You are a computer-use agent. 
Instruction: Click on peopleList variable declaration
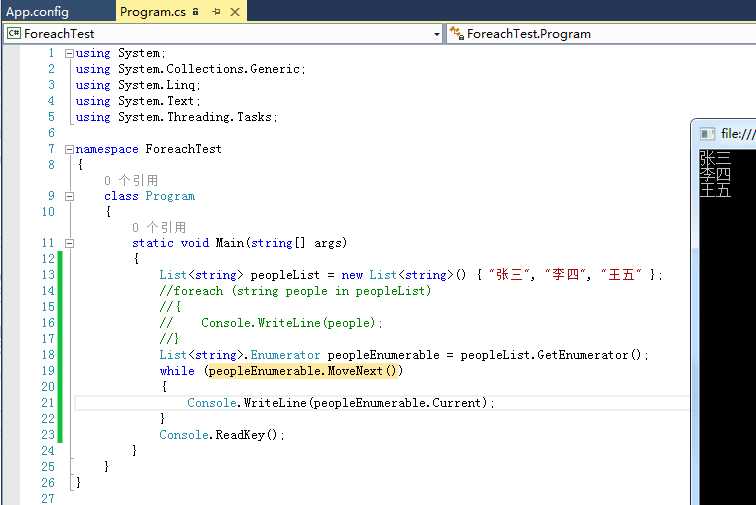[x=285, y=275]
